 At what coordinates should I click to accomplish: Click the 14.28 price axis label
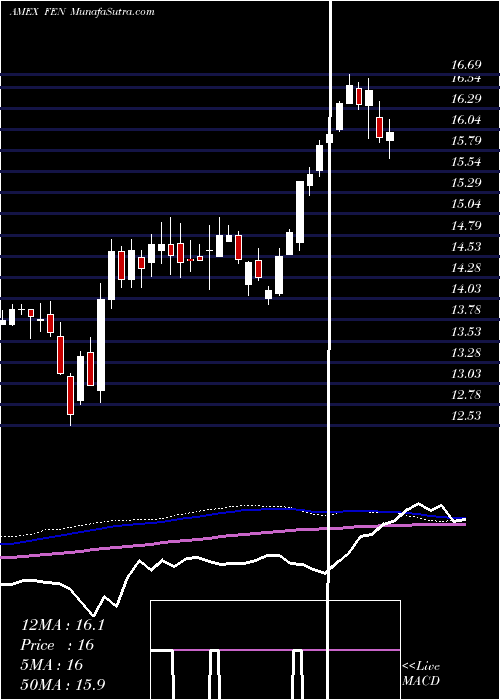click(x=466, y=268)
